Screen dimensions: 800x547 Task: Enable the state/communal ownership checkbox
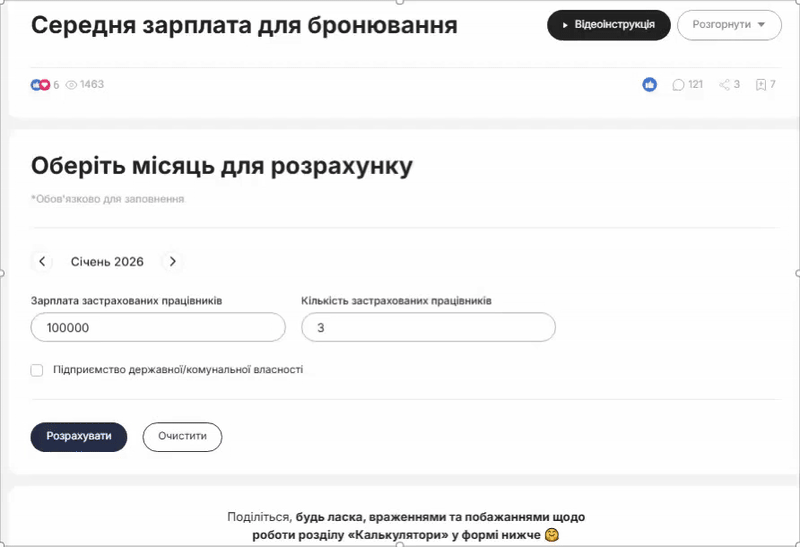[37, 370]
